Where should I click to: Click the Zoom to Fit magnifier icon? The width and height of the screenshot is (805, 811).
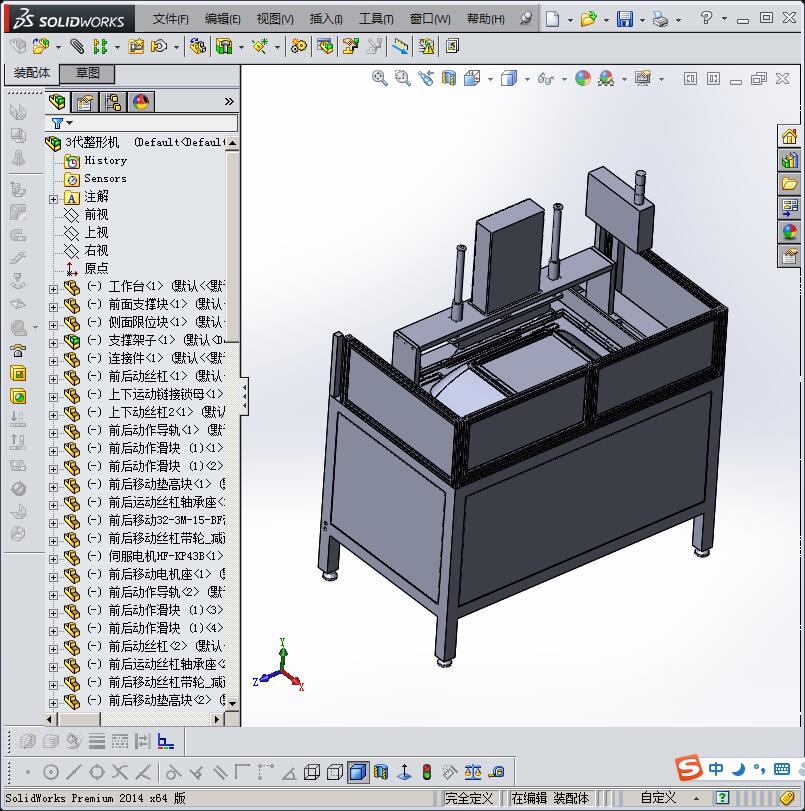click(380, 78)
